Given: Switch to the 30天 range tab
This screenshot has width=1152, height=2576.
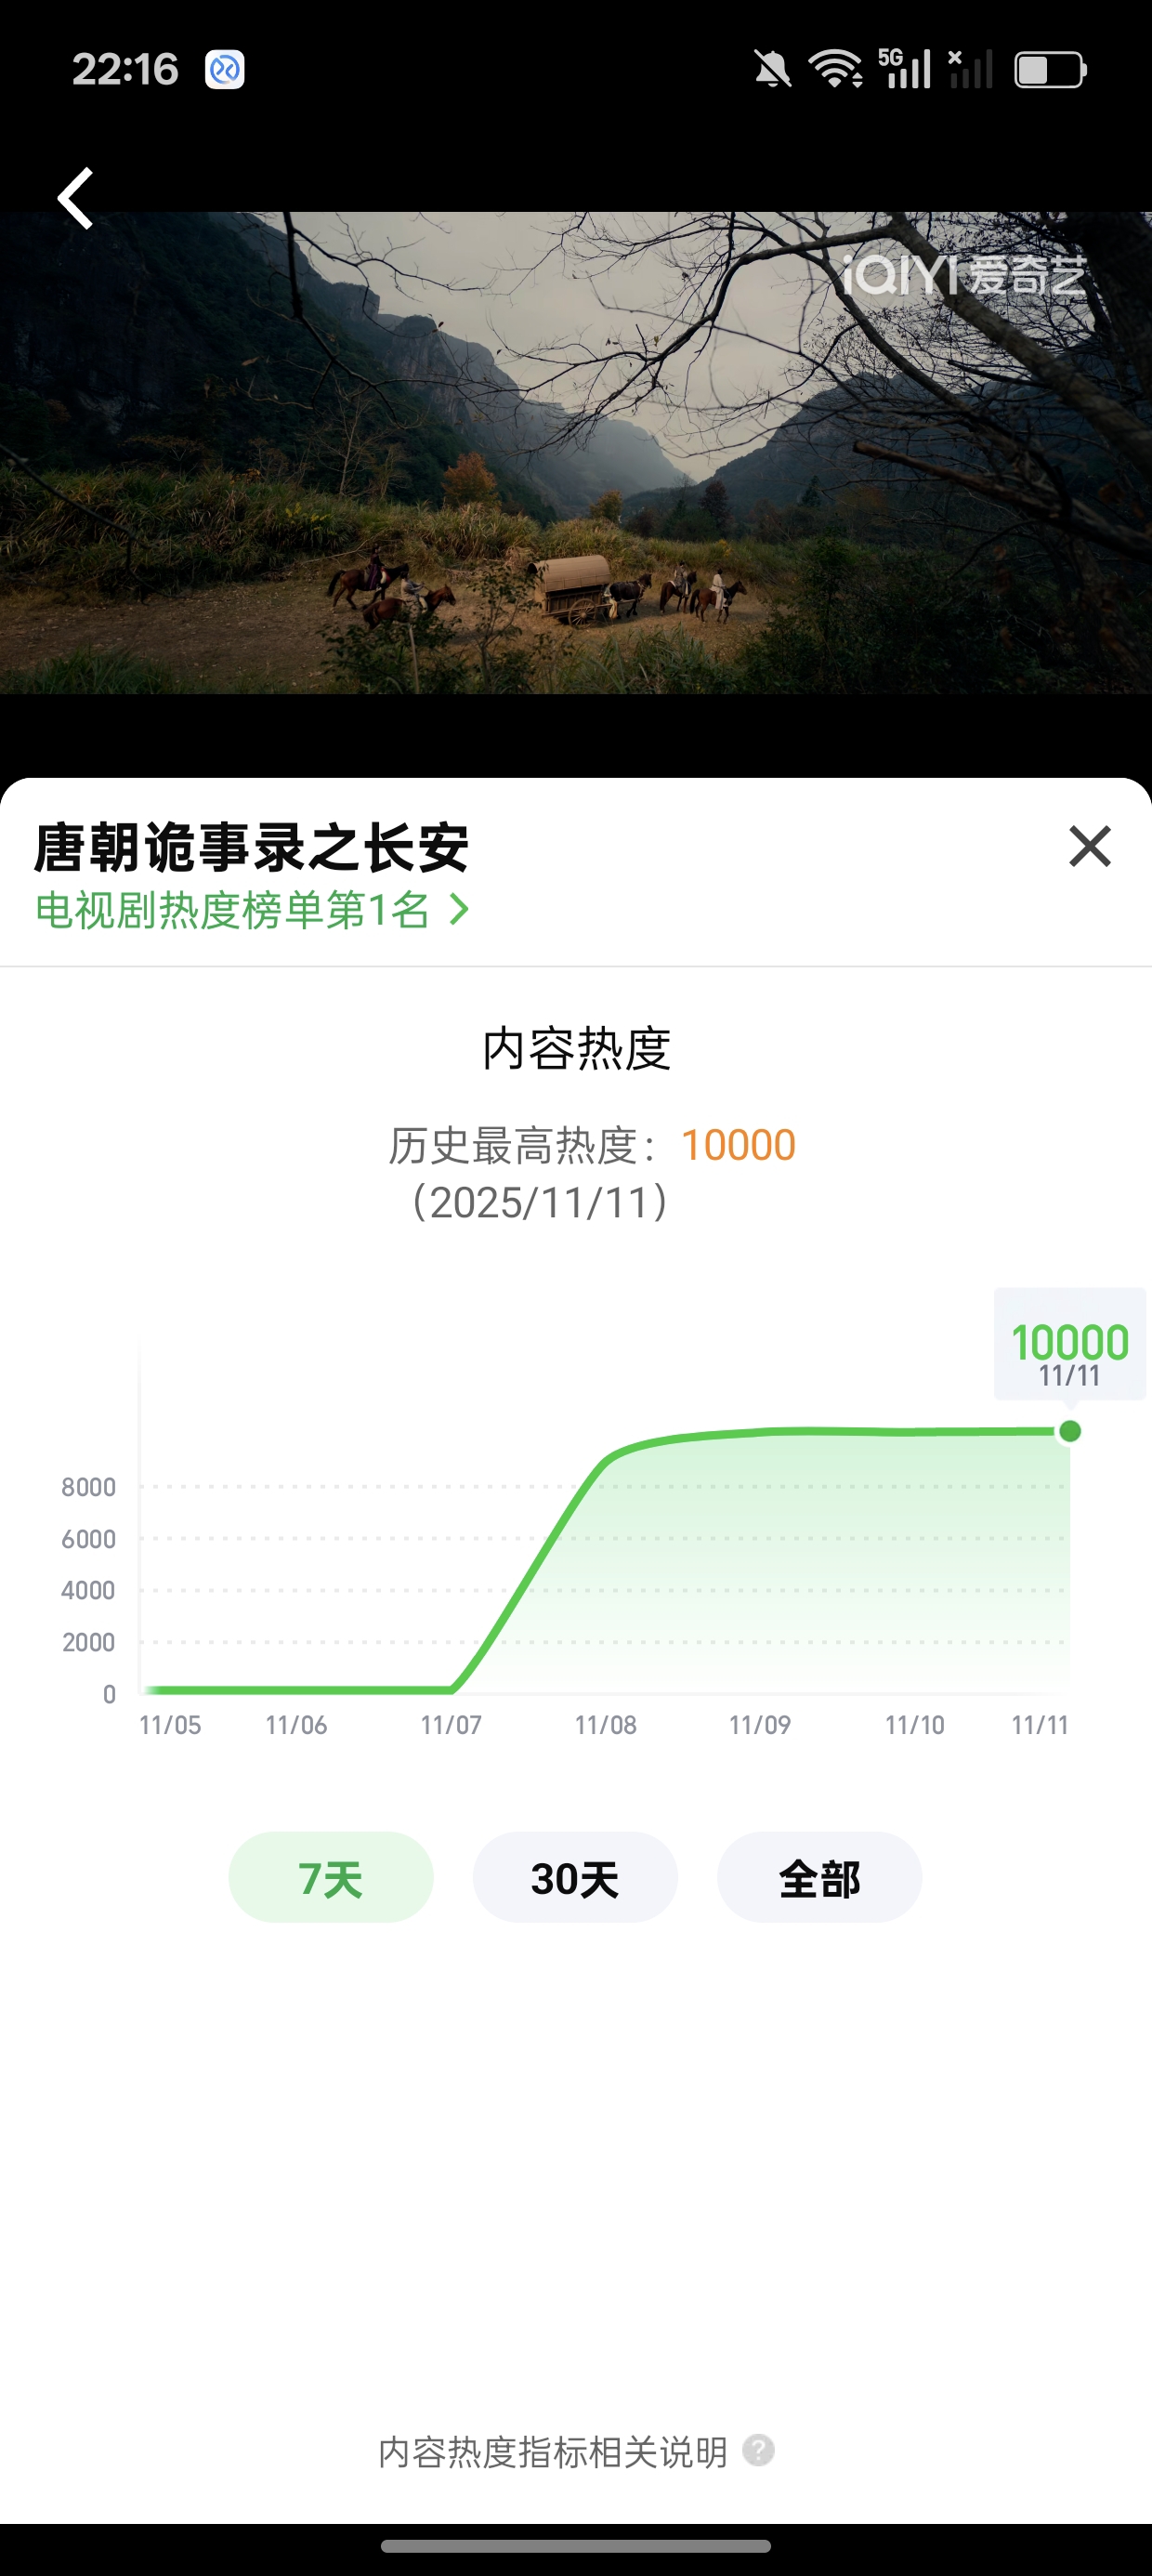Looking at the screenshot, I should tap(575, 1877).
